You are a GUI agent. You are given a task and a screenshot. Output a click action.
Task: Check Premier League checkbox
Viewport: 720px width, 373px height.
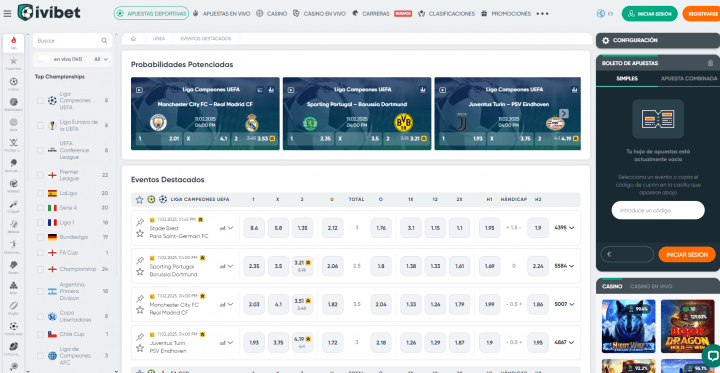pyautogui.click(x=40, y=175)
